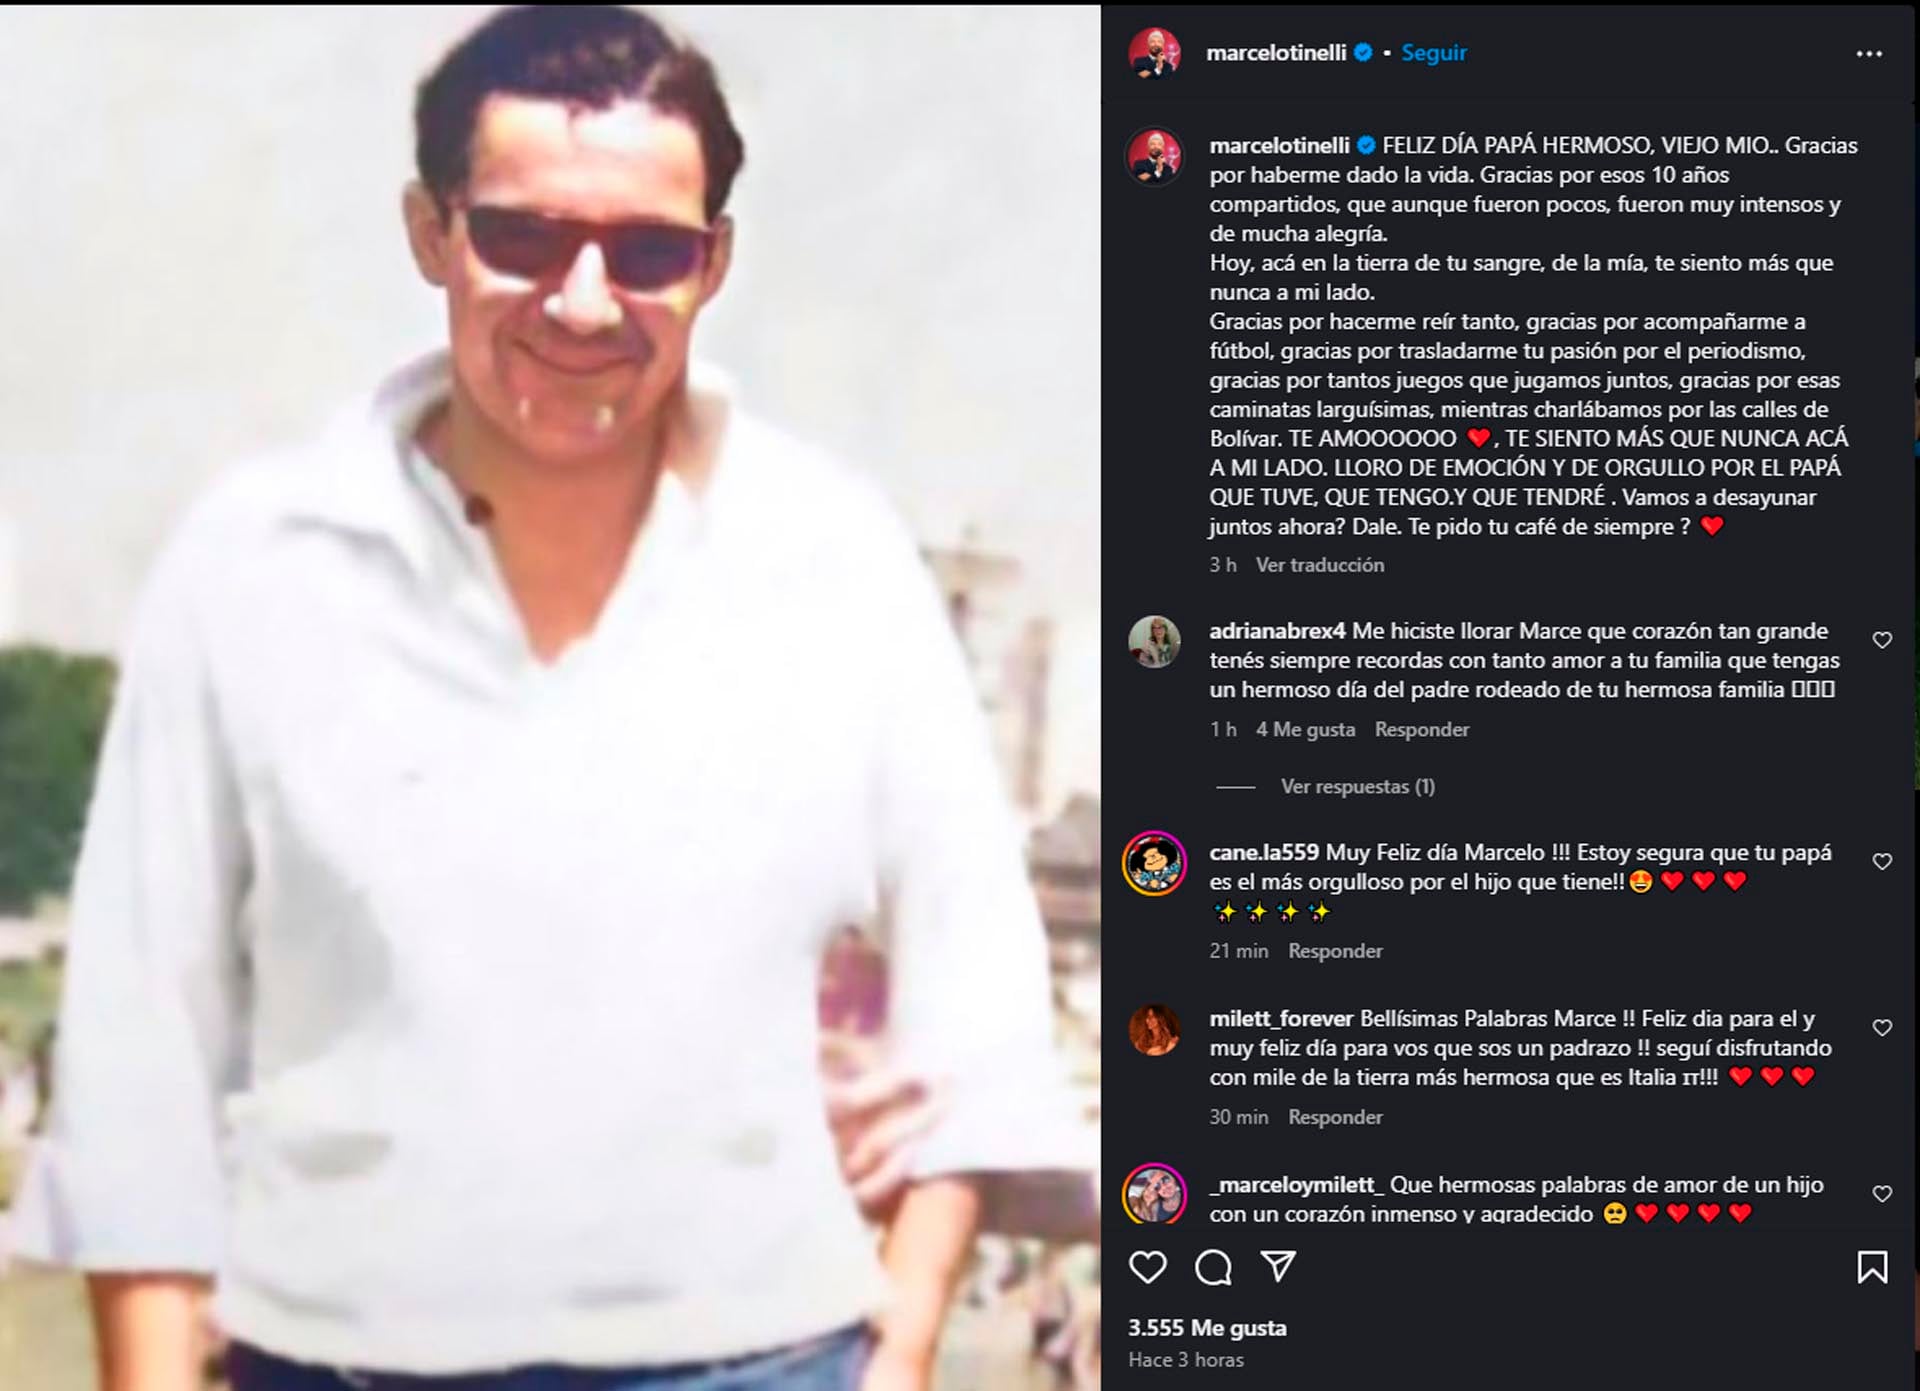Reply to adrianabrex4's comment

(x=1422, y=730)
